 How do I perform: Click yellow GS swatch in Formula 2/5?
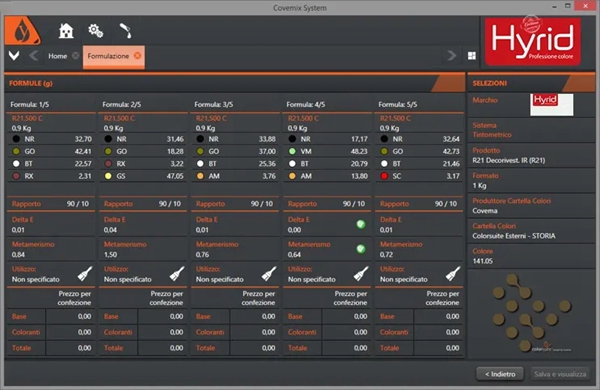108,176
